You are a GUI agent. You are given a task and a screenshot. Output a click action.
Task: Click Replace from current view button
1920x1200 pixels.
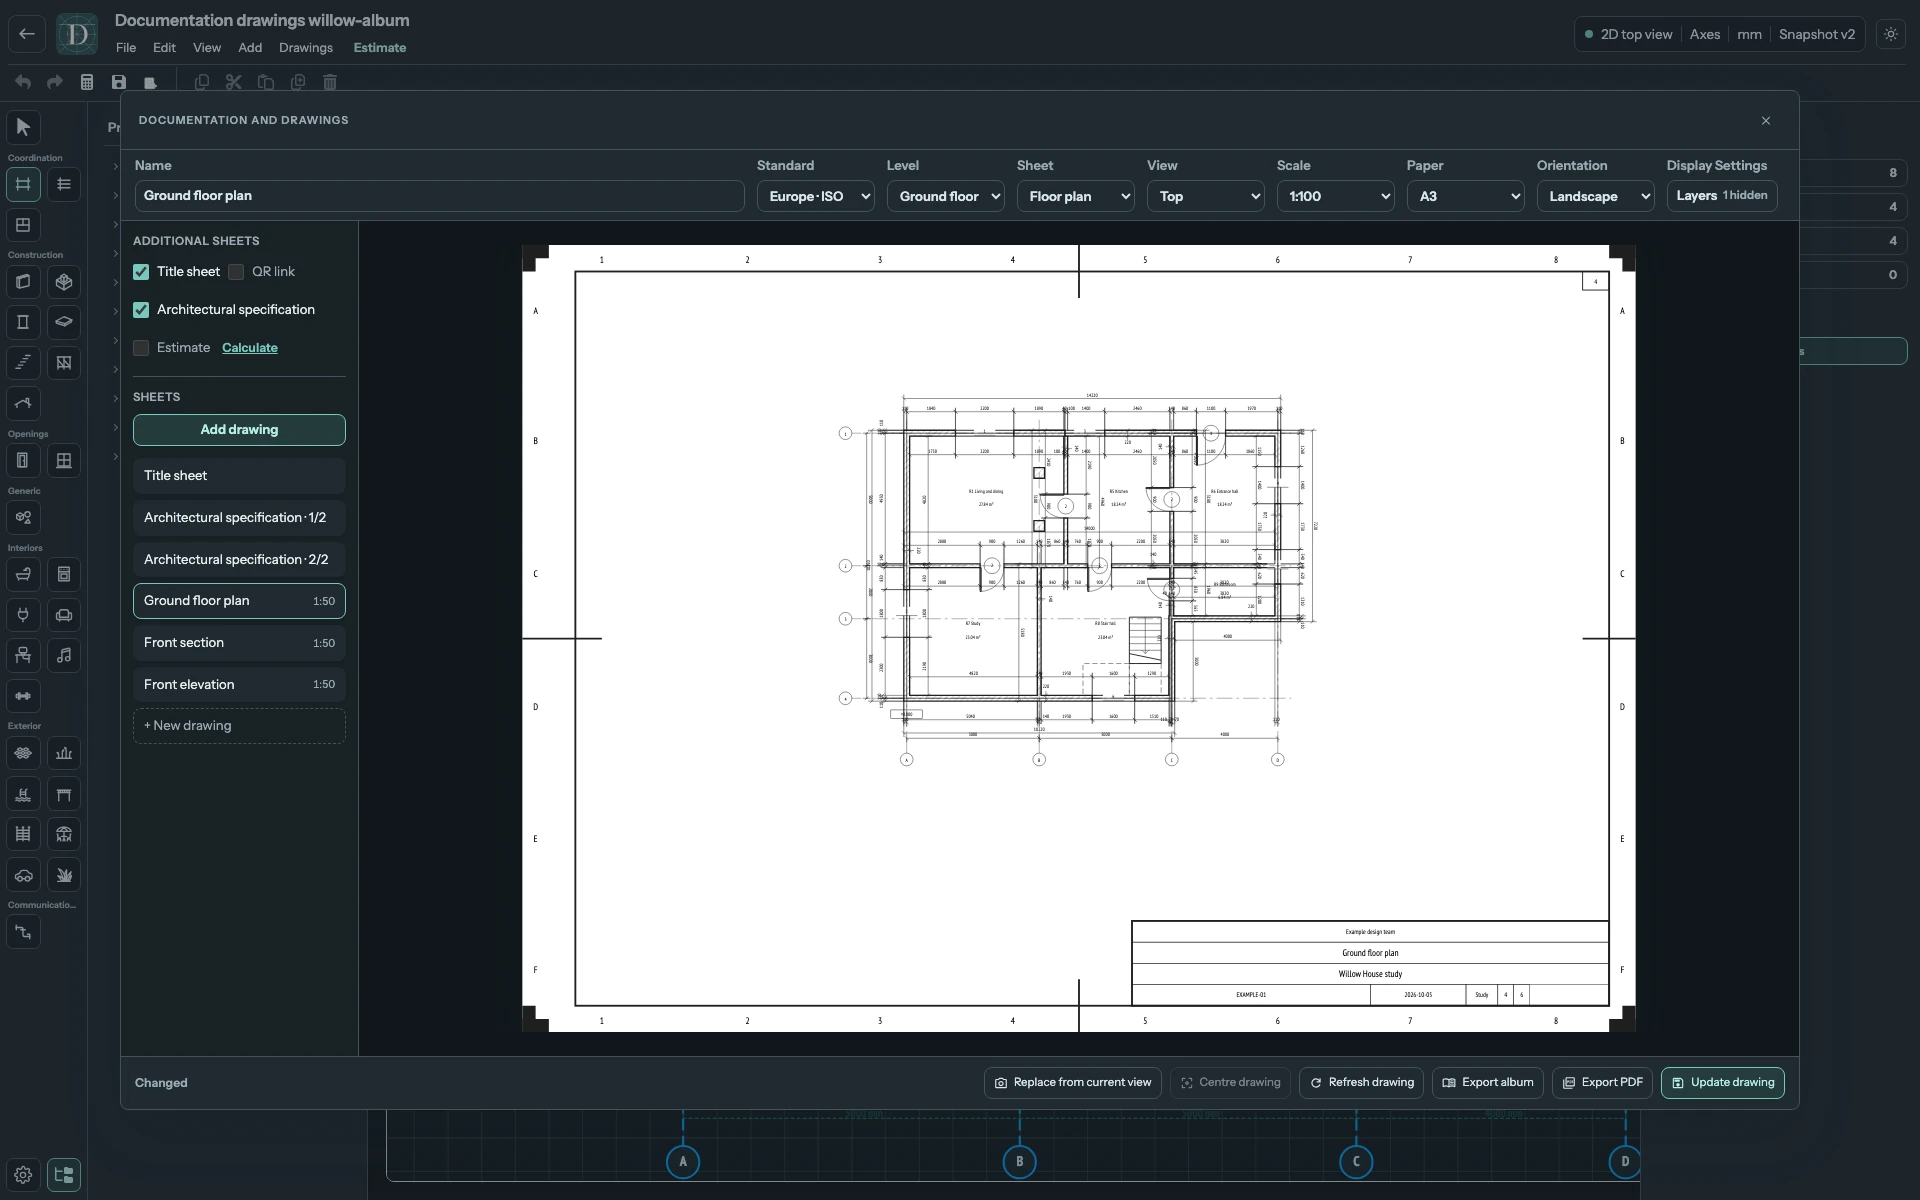tap(1072, 1083)
